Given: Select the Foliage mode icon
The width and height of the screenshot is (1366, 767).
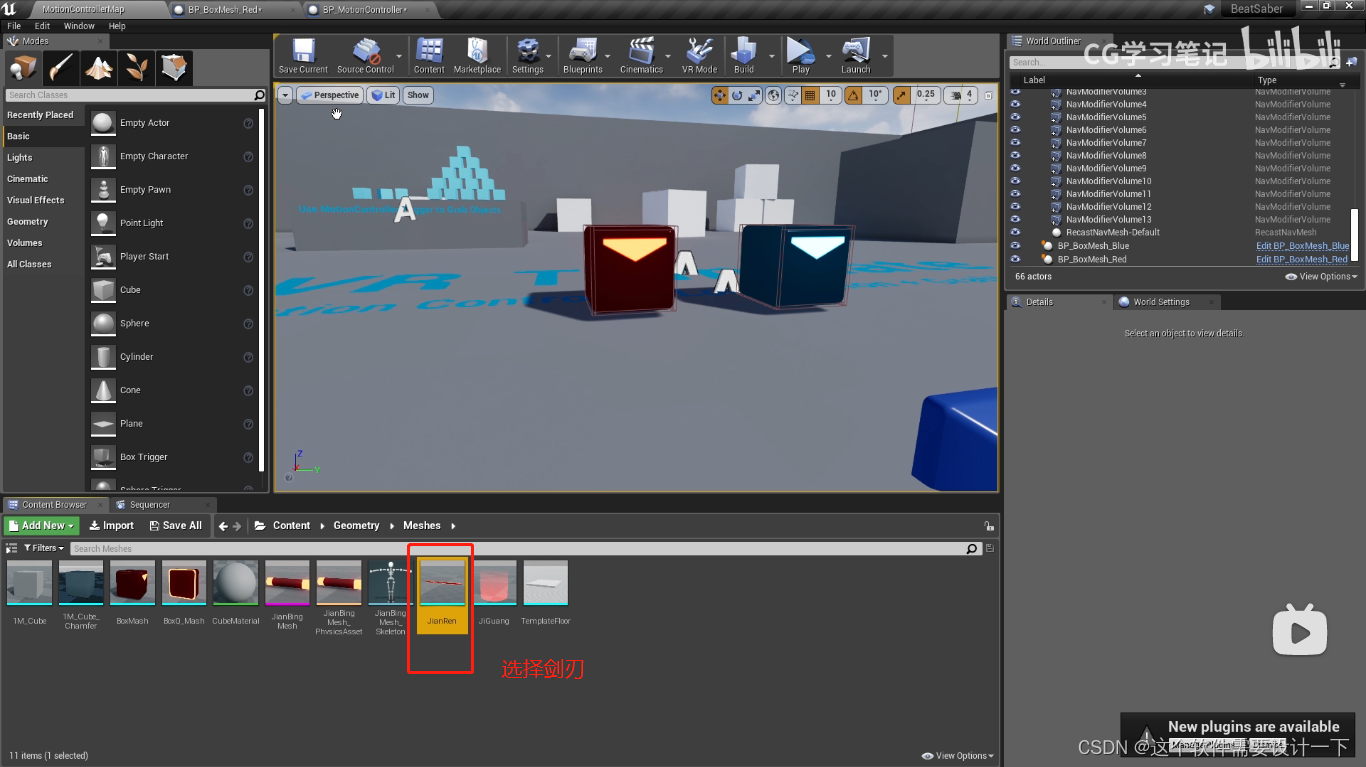Looking at the screenshot, I should 136,68.
